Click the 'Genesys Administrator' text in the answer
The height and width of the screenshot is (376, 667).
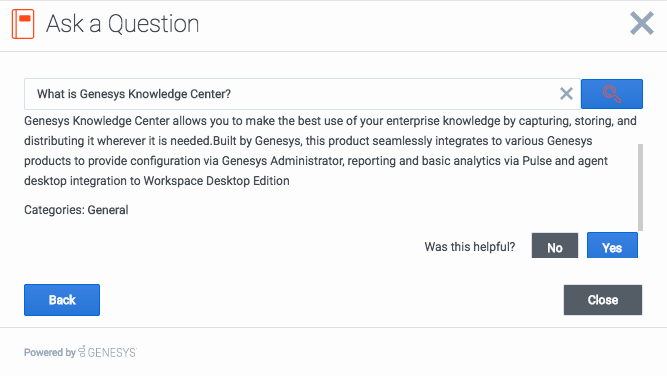tap(282, 161)
